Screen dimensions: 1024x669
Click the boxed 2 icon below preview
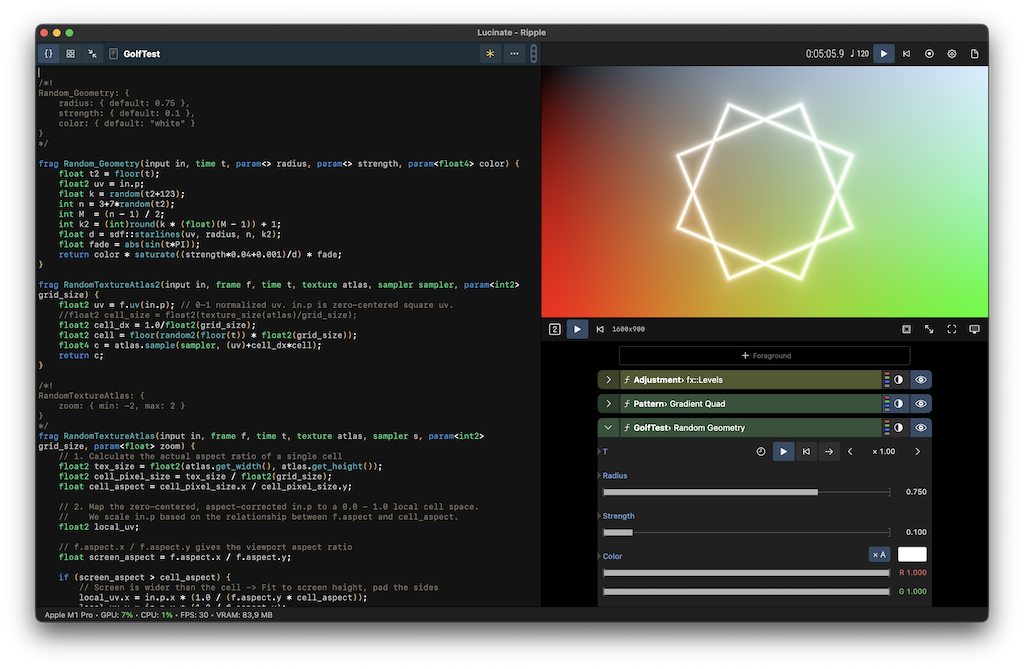tap(554, 329)
